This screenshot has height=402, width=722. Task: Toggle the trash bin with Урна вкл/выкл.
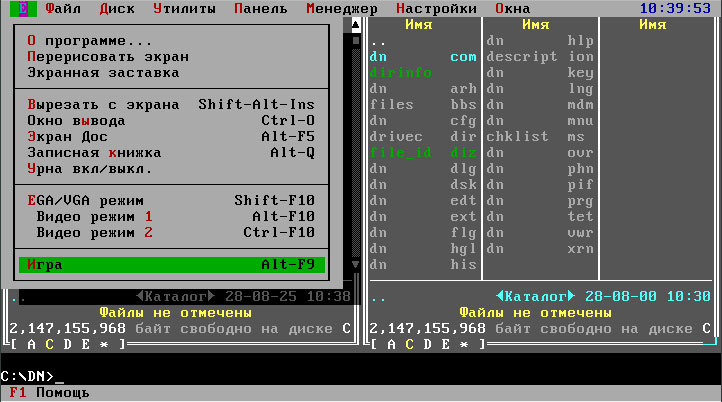(x=90, y=169)
